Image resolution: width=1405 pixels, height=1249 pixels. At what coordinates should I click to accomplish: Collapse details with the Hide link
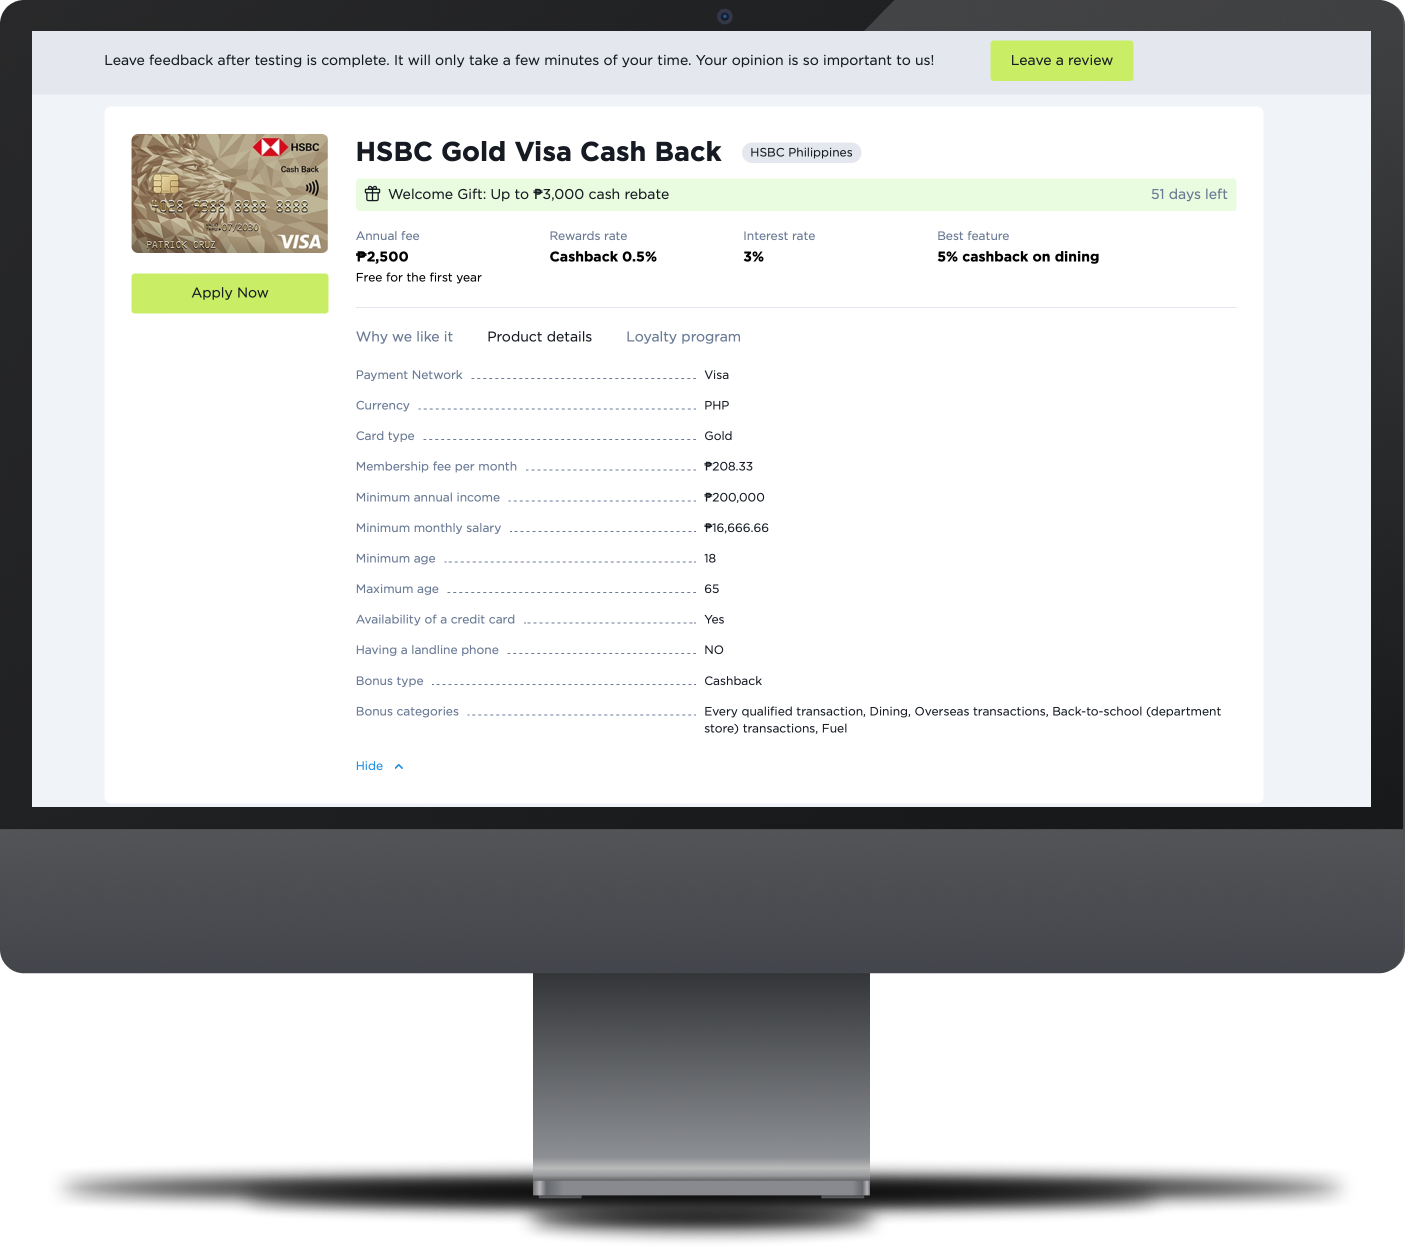(369, 766)
